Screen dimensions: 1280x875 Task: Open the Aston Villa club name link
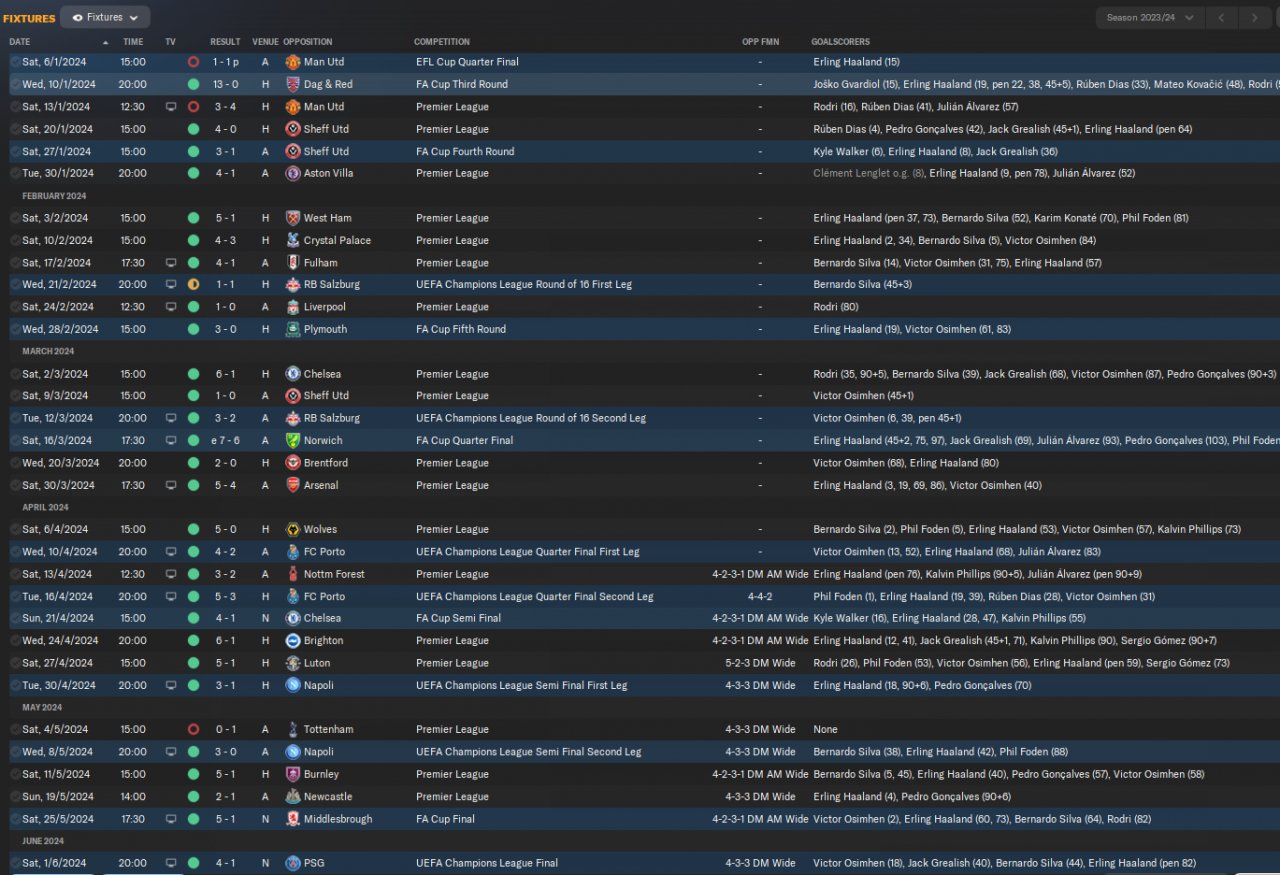click(x=328, y=173)
